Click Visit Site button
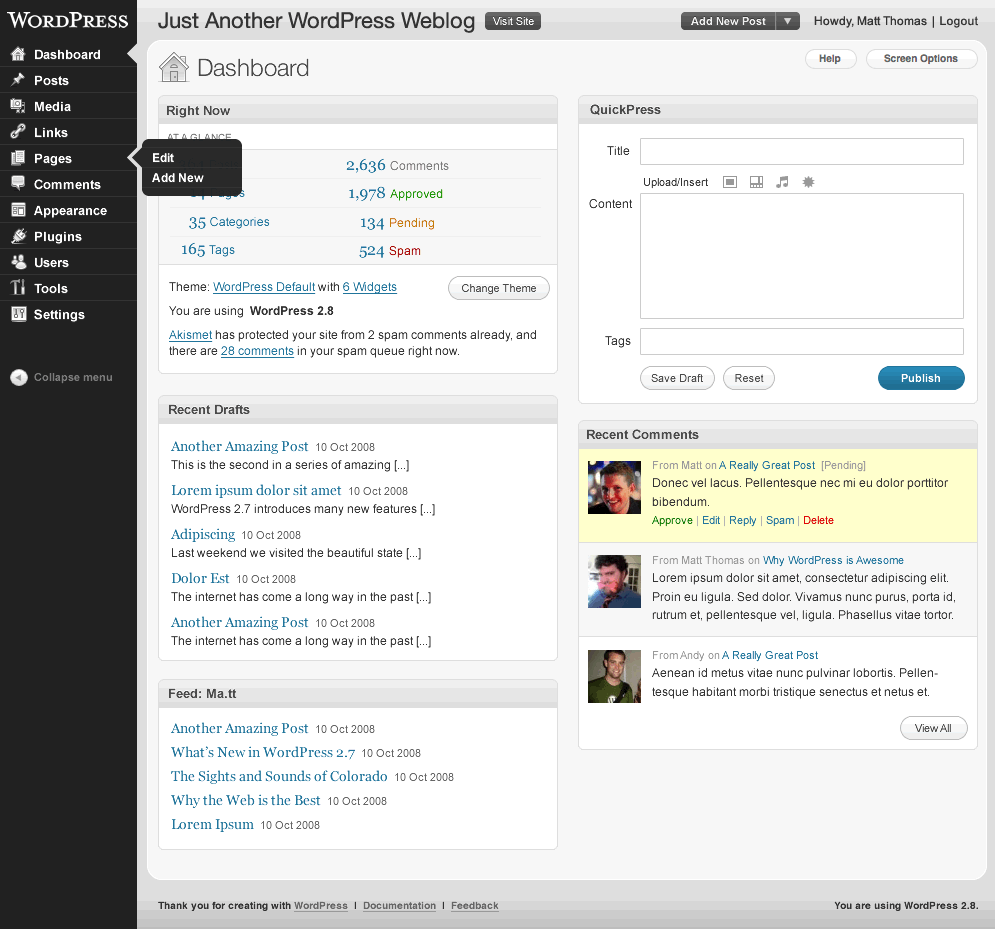This screenshot has width=995, height=929. [x=513, y=21]
